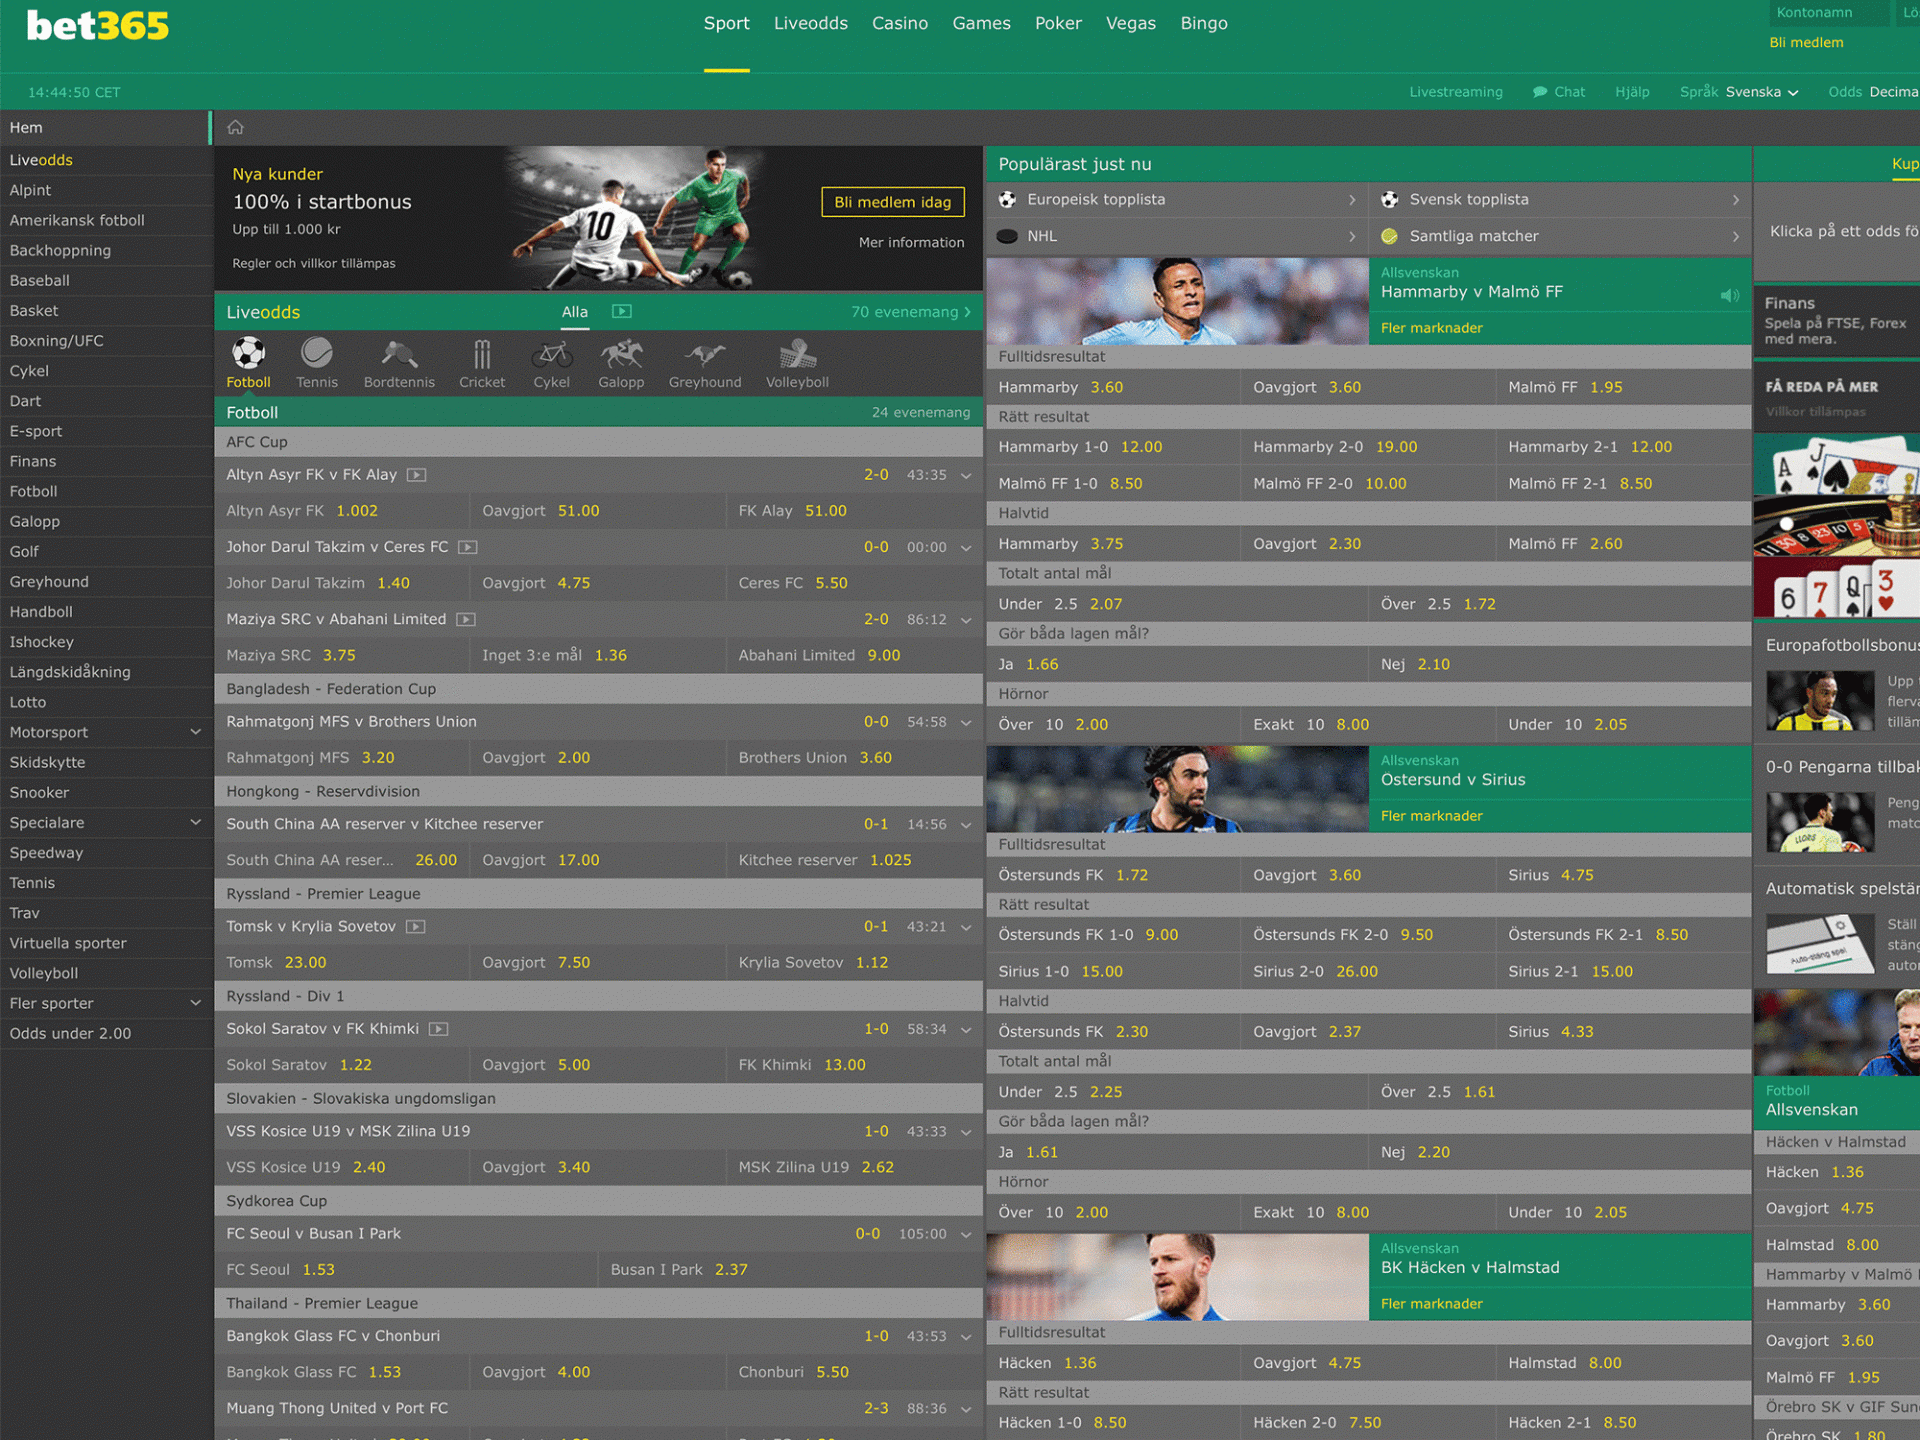
Task: Click the Chat speech bubble icon
Action: [x=1540, y=92]
